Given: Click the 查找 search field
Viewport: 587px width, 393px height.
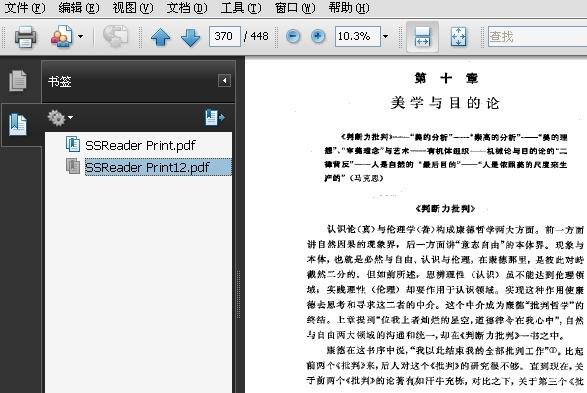Looking at the screenshot, I should [x=538, y=36].
